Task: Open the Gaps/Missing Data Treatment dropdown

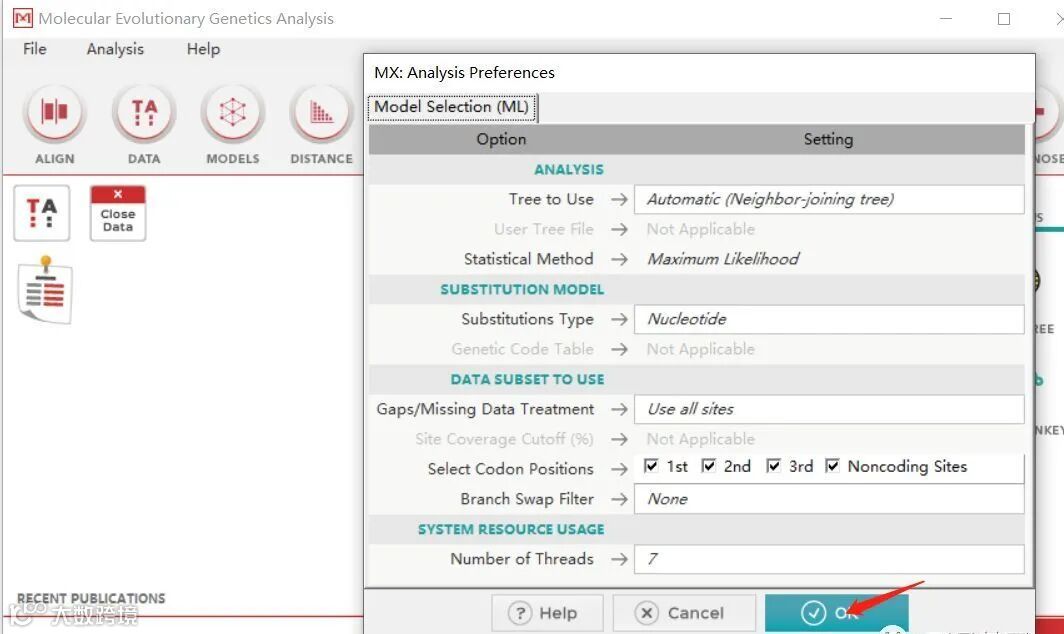Action: (829, 409)
